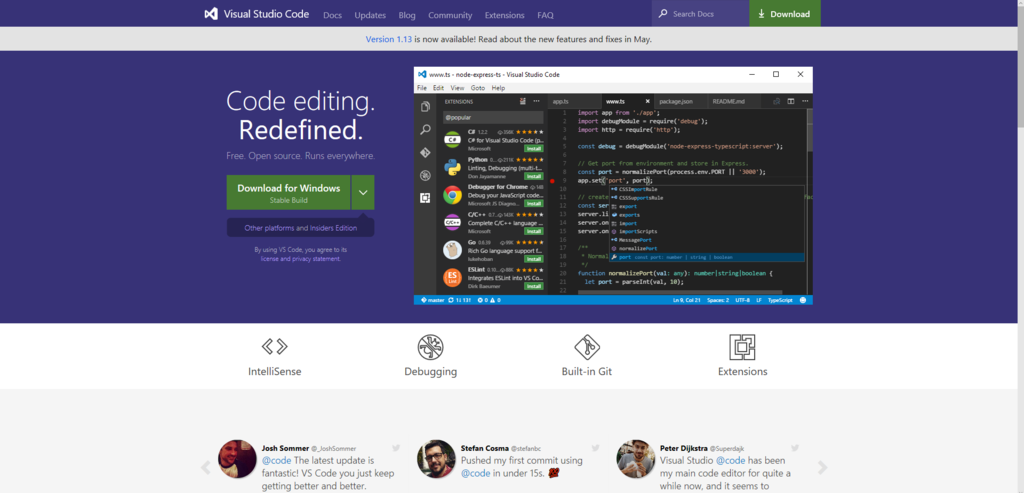Open the Docs page from the top navigation

pyautogui.click(x=332, y=15)
